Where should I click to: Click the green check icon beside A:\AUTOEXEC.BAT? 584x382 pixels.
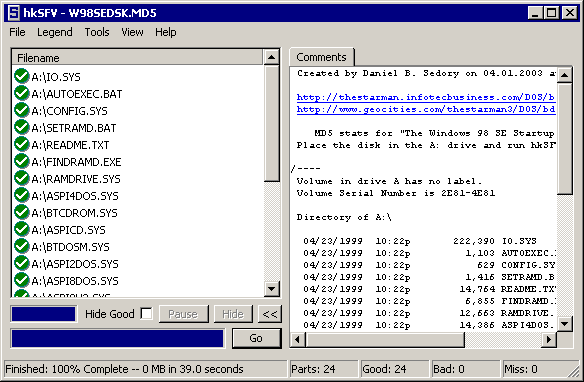(22, 93)
